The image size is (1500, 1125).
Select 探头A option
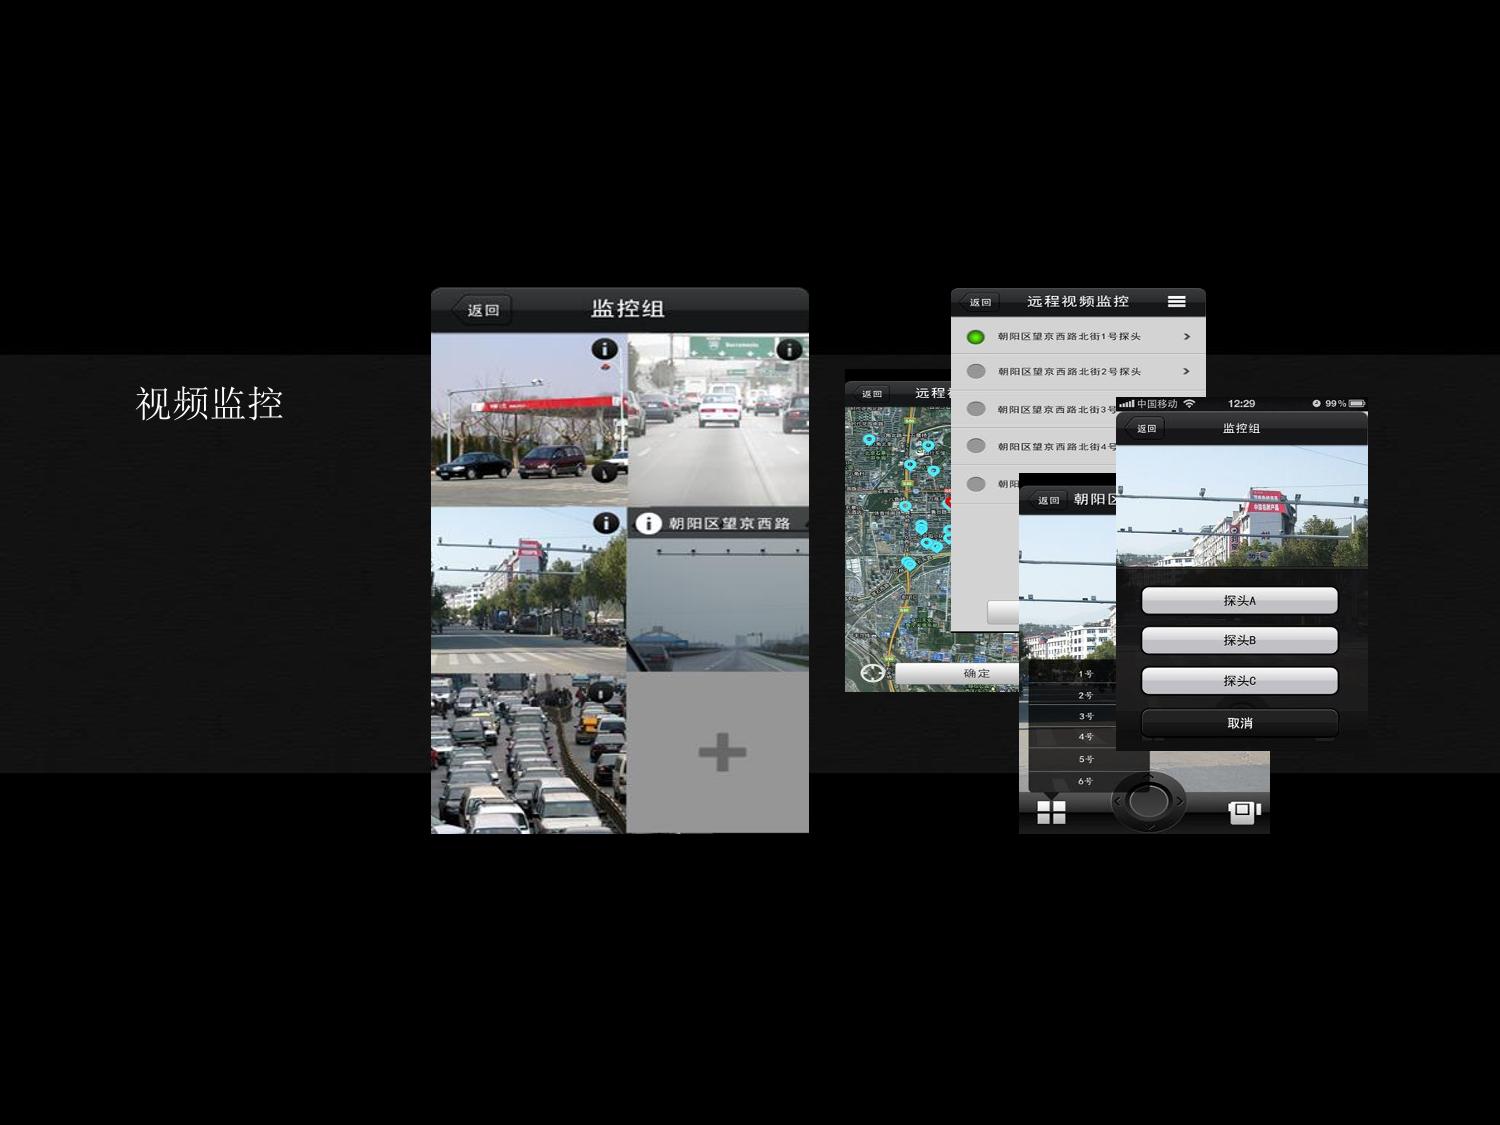point(1239,600)
